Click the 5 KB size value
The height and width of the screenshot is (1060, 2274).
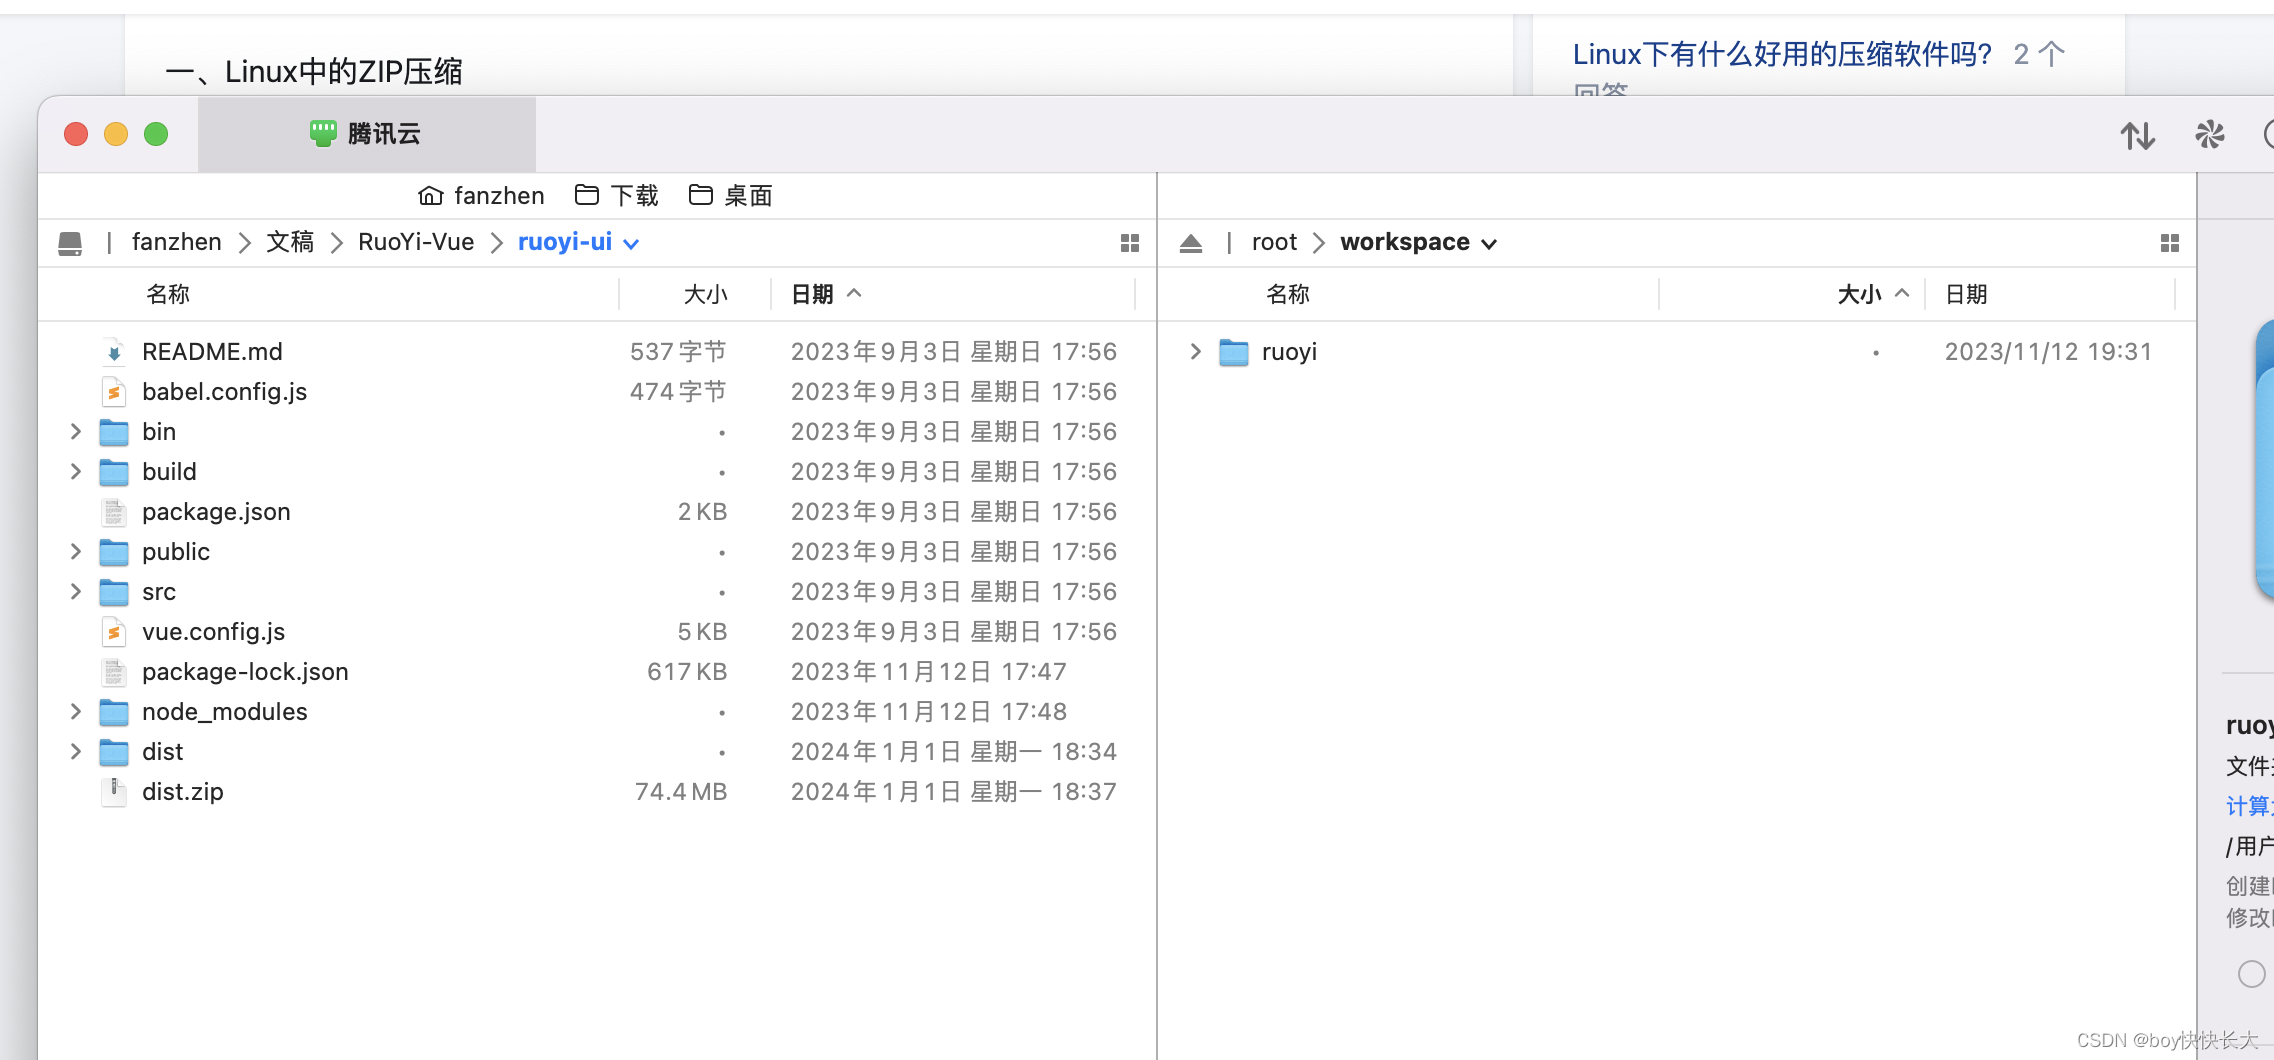click(x=702, y=632)
